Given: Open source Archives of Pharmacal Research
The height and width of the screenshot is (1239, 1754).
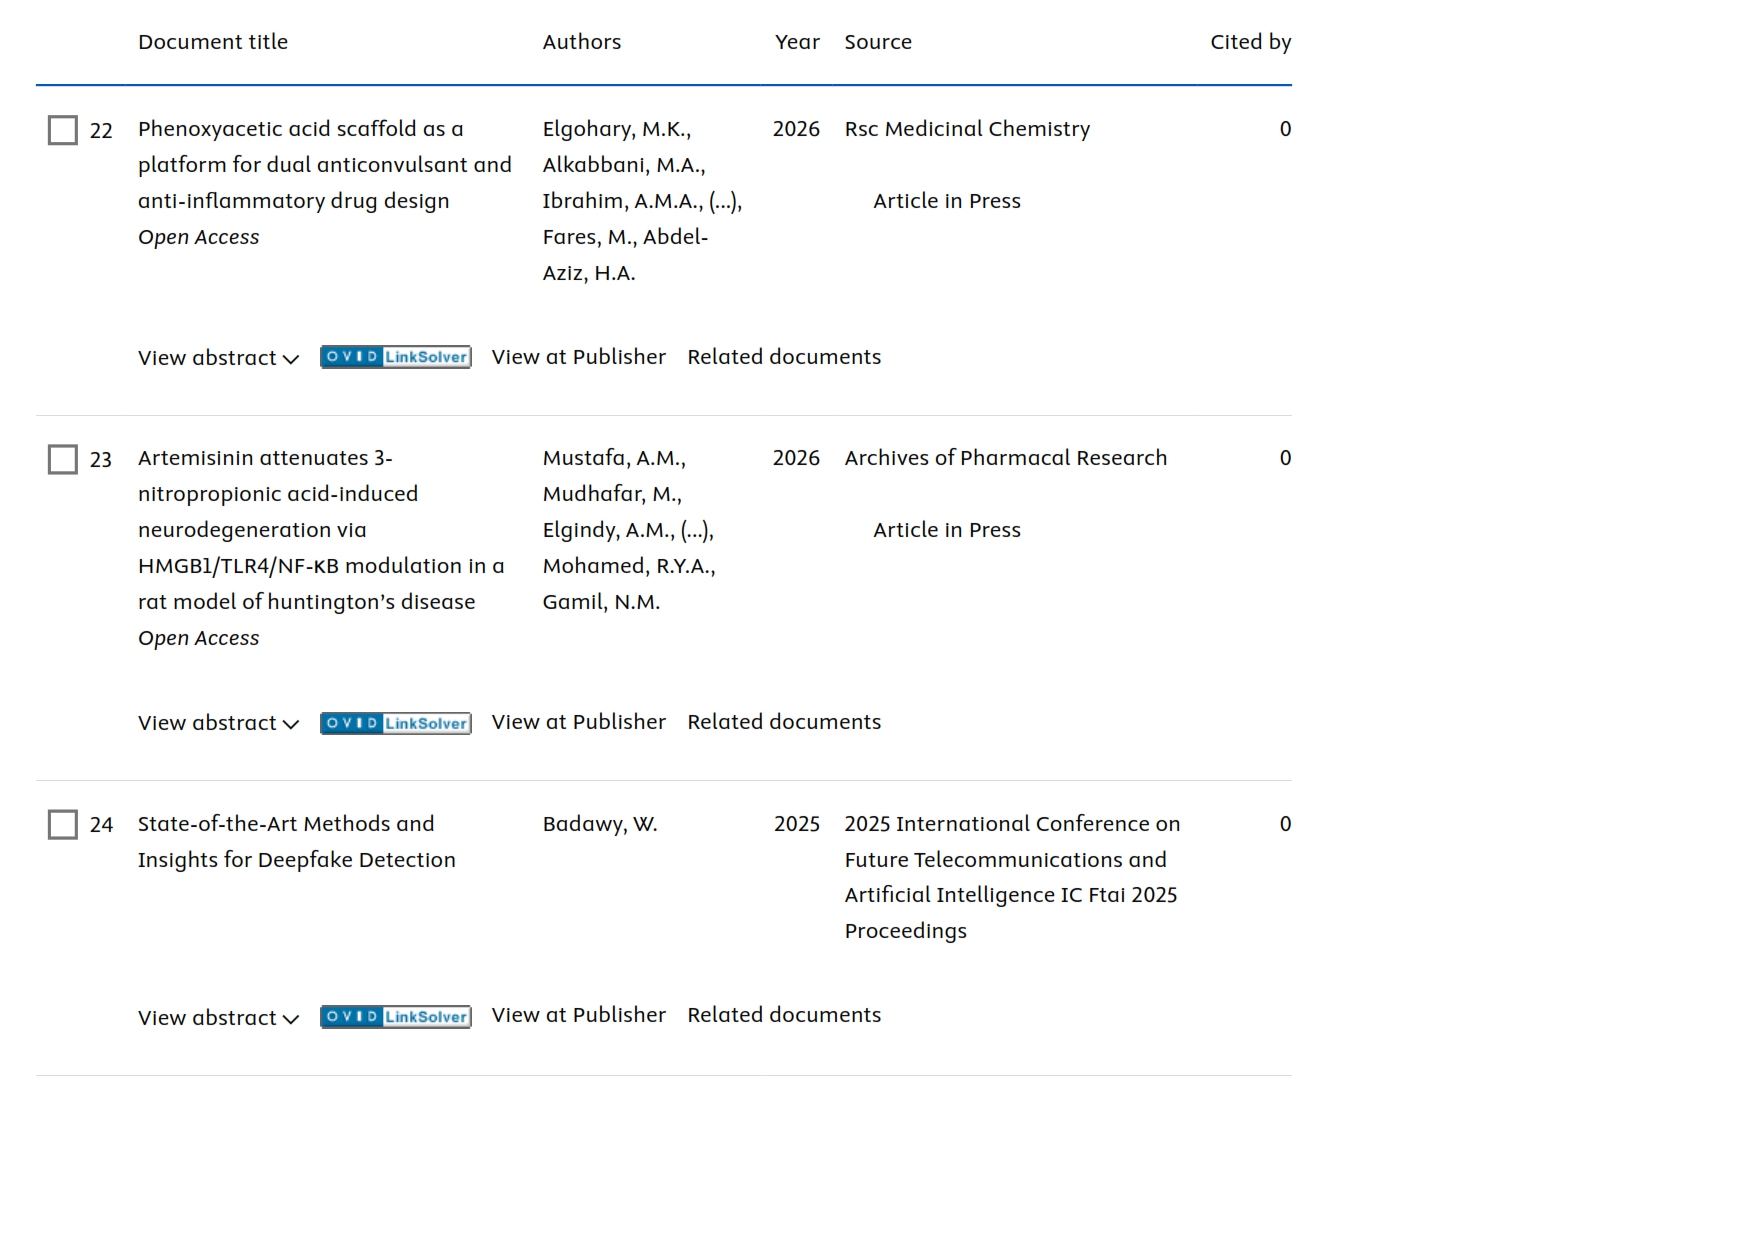Looking at the screenshot, I should (1005, 458).
